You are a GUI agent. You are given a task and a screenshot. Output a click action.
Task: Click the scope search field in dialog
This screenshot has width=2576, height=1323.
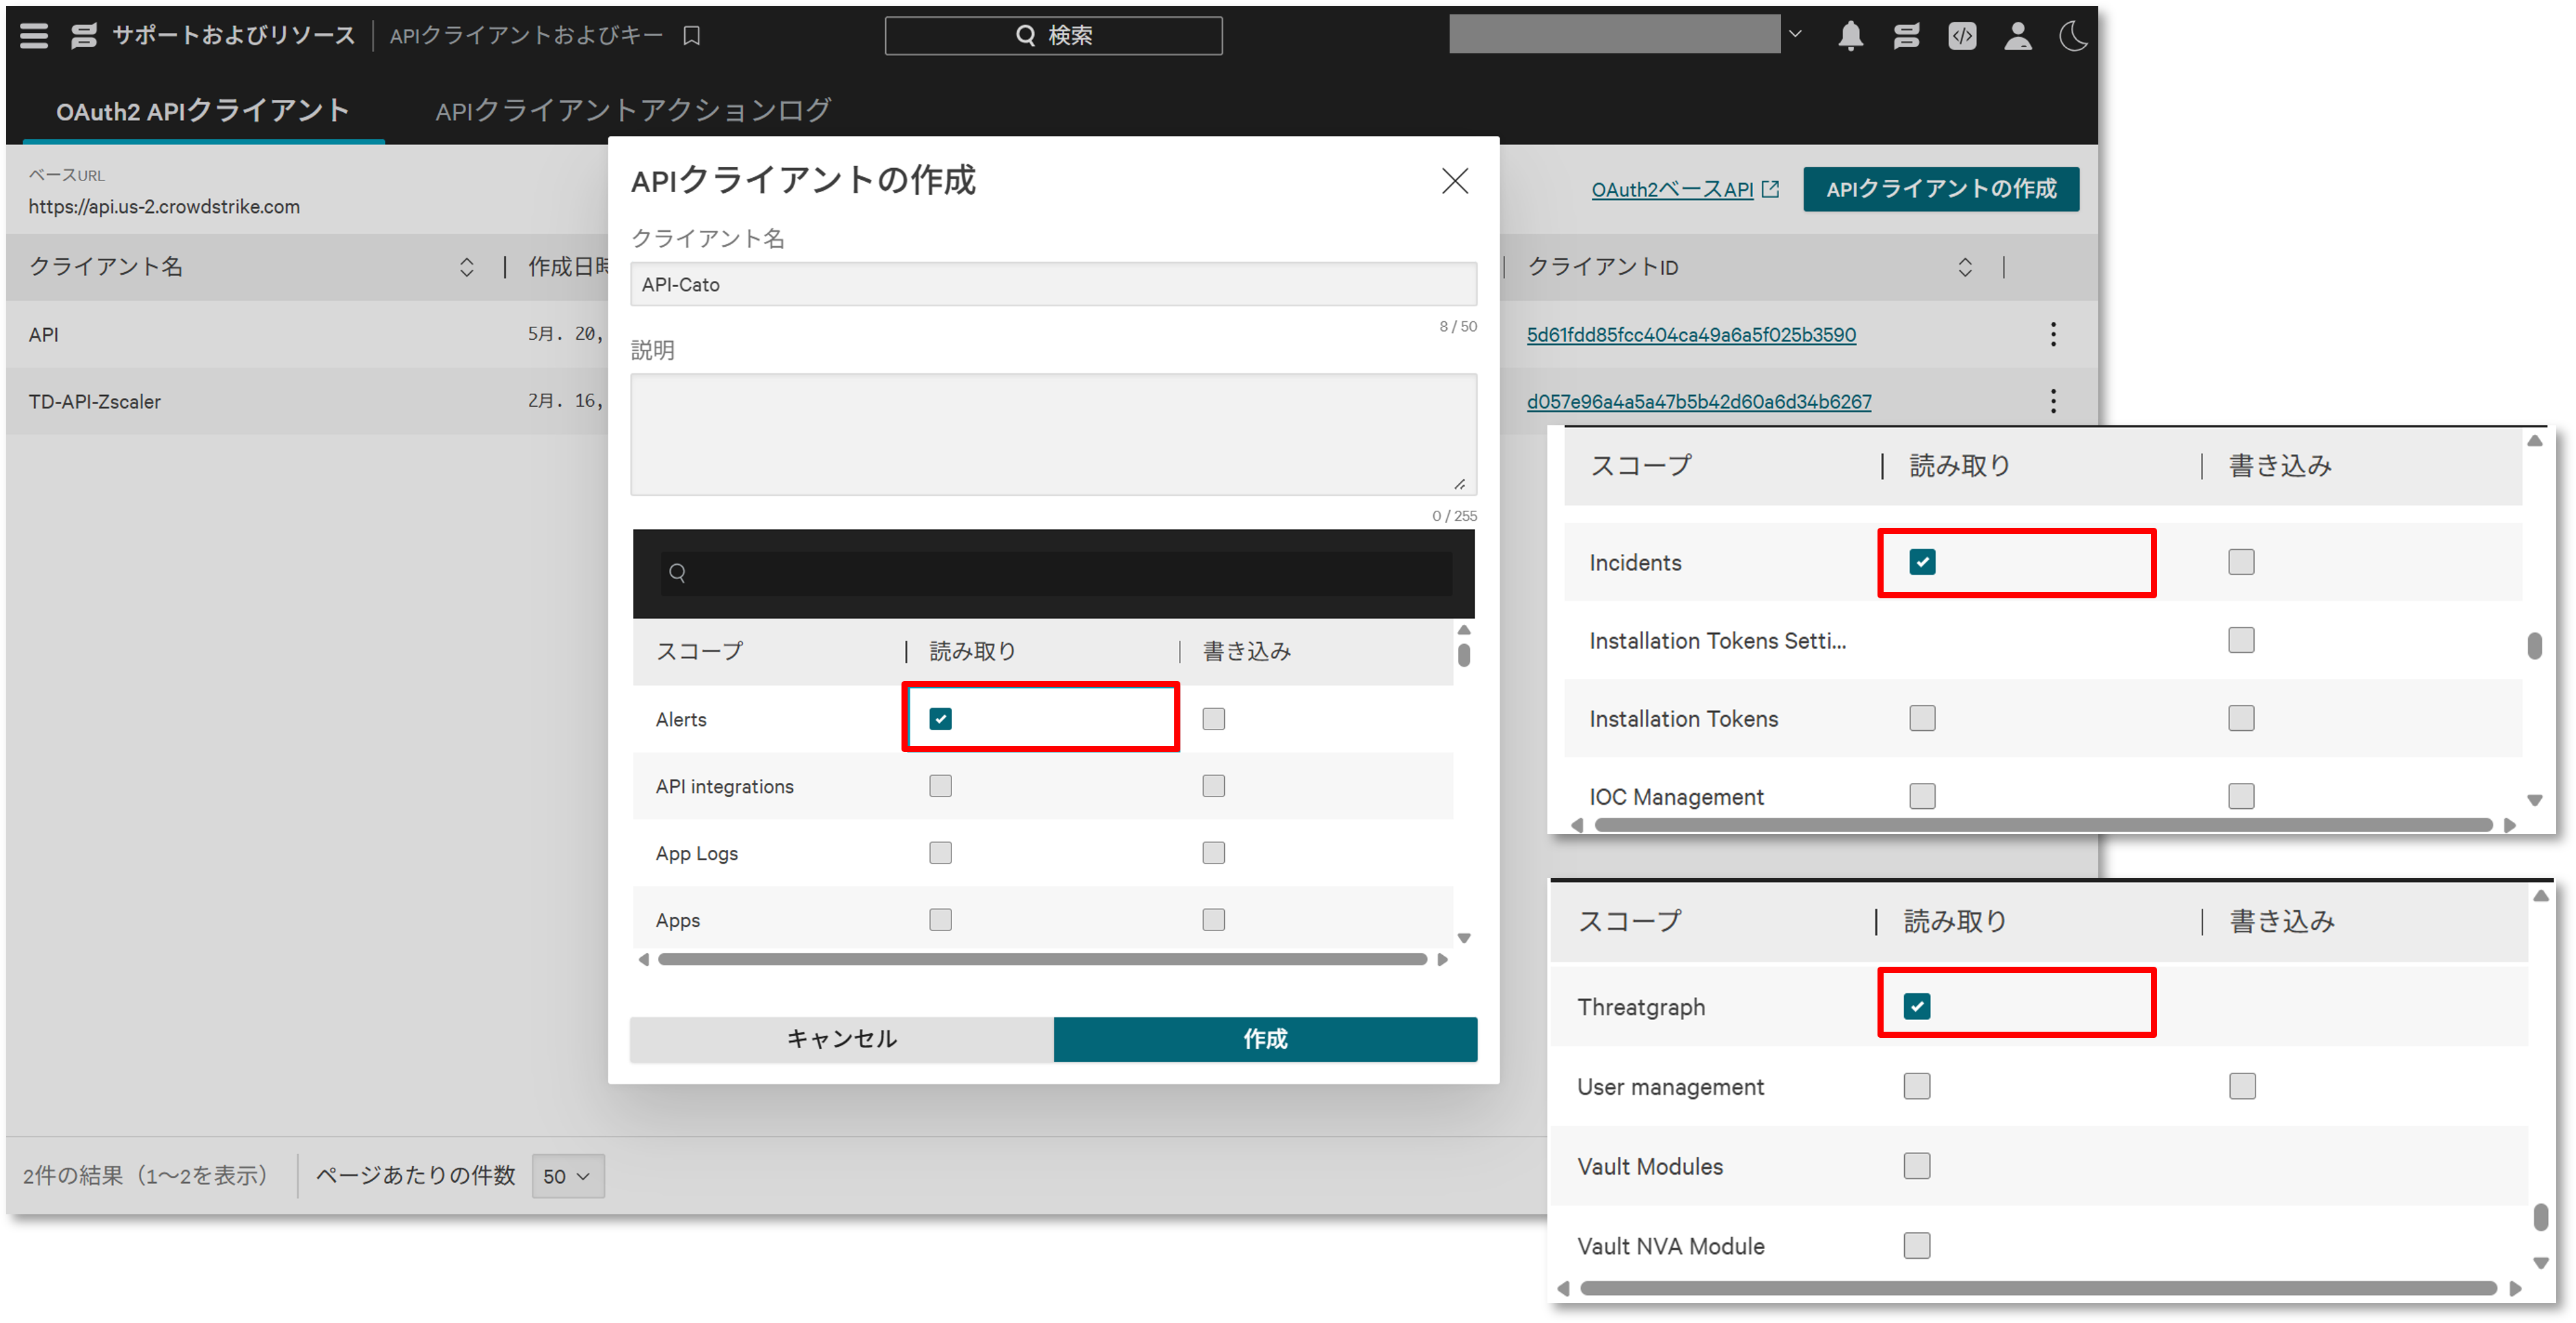tap(1056, 573)
